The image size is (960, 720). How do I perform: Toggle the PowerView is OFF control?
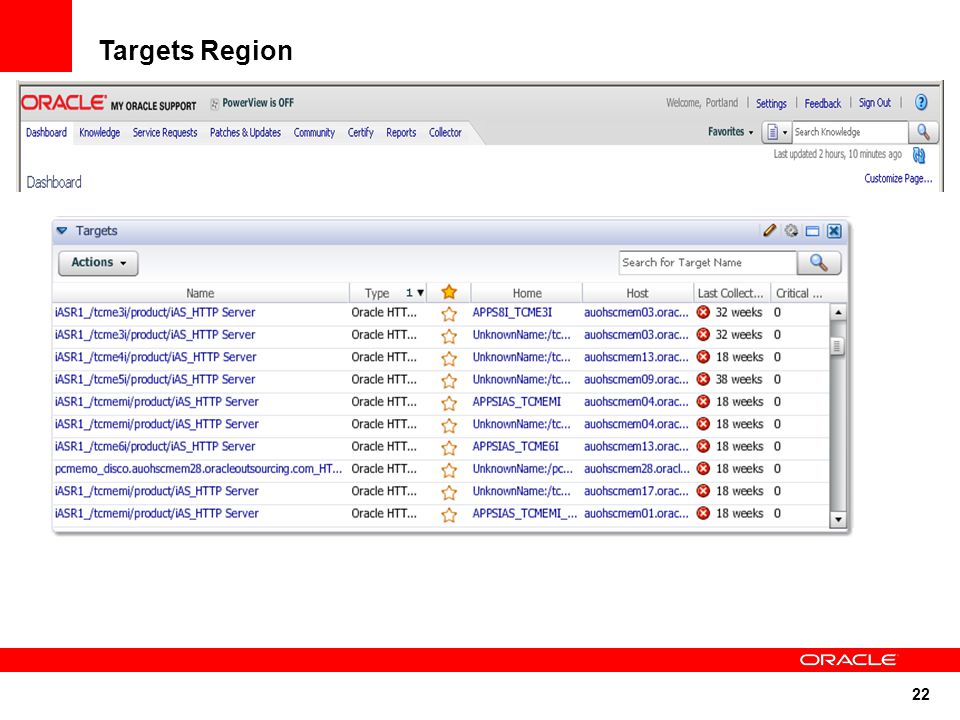[252, 103]
